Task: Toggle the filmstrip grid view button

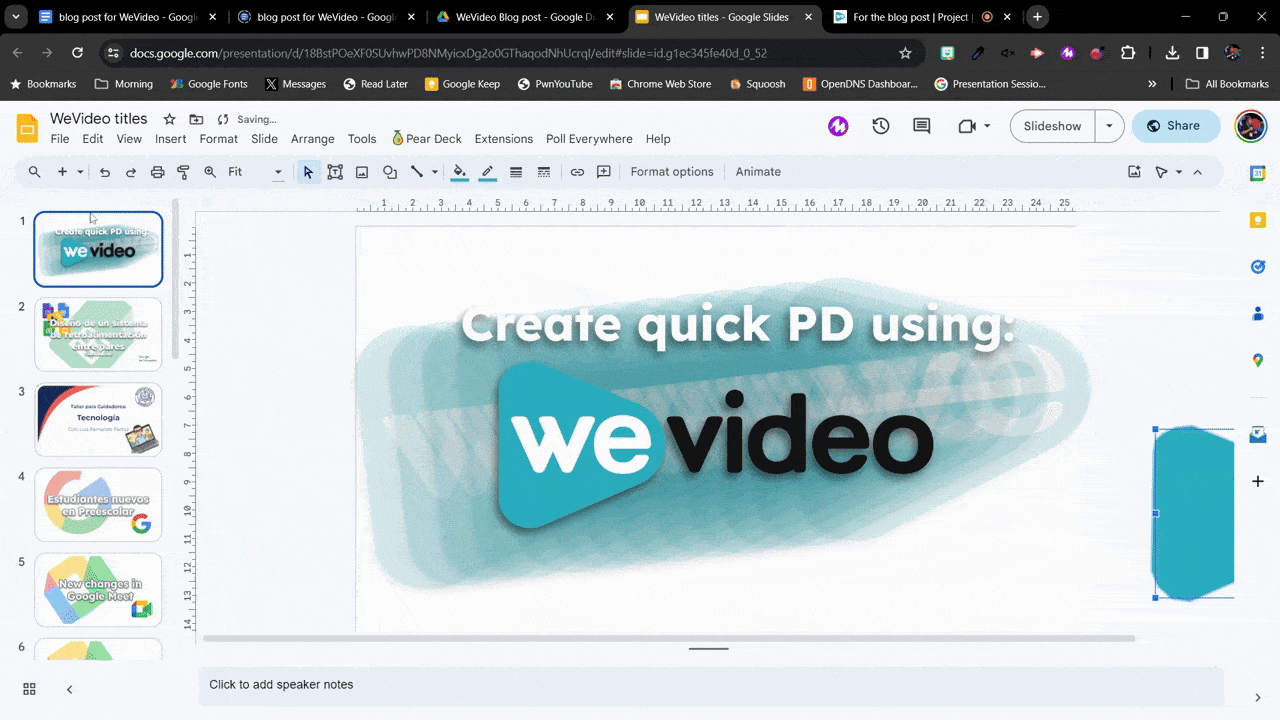Action: pyautogui.click(x=29, y=689)
